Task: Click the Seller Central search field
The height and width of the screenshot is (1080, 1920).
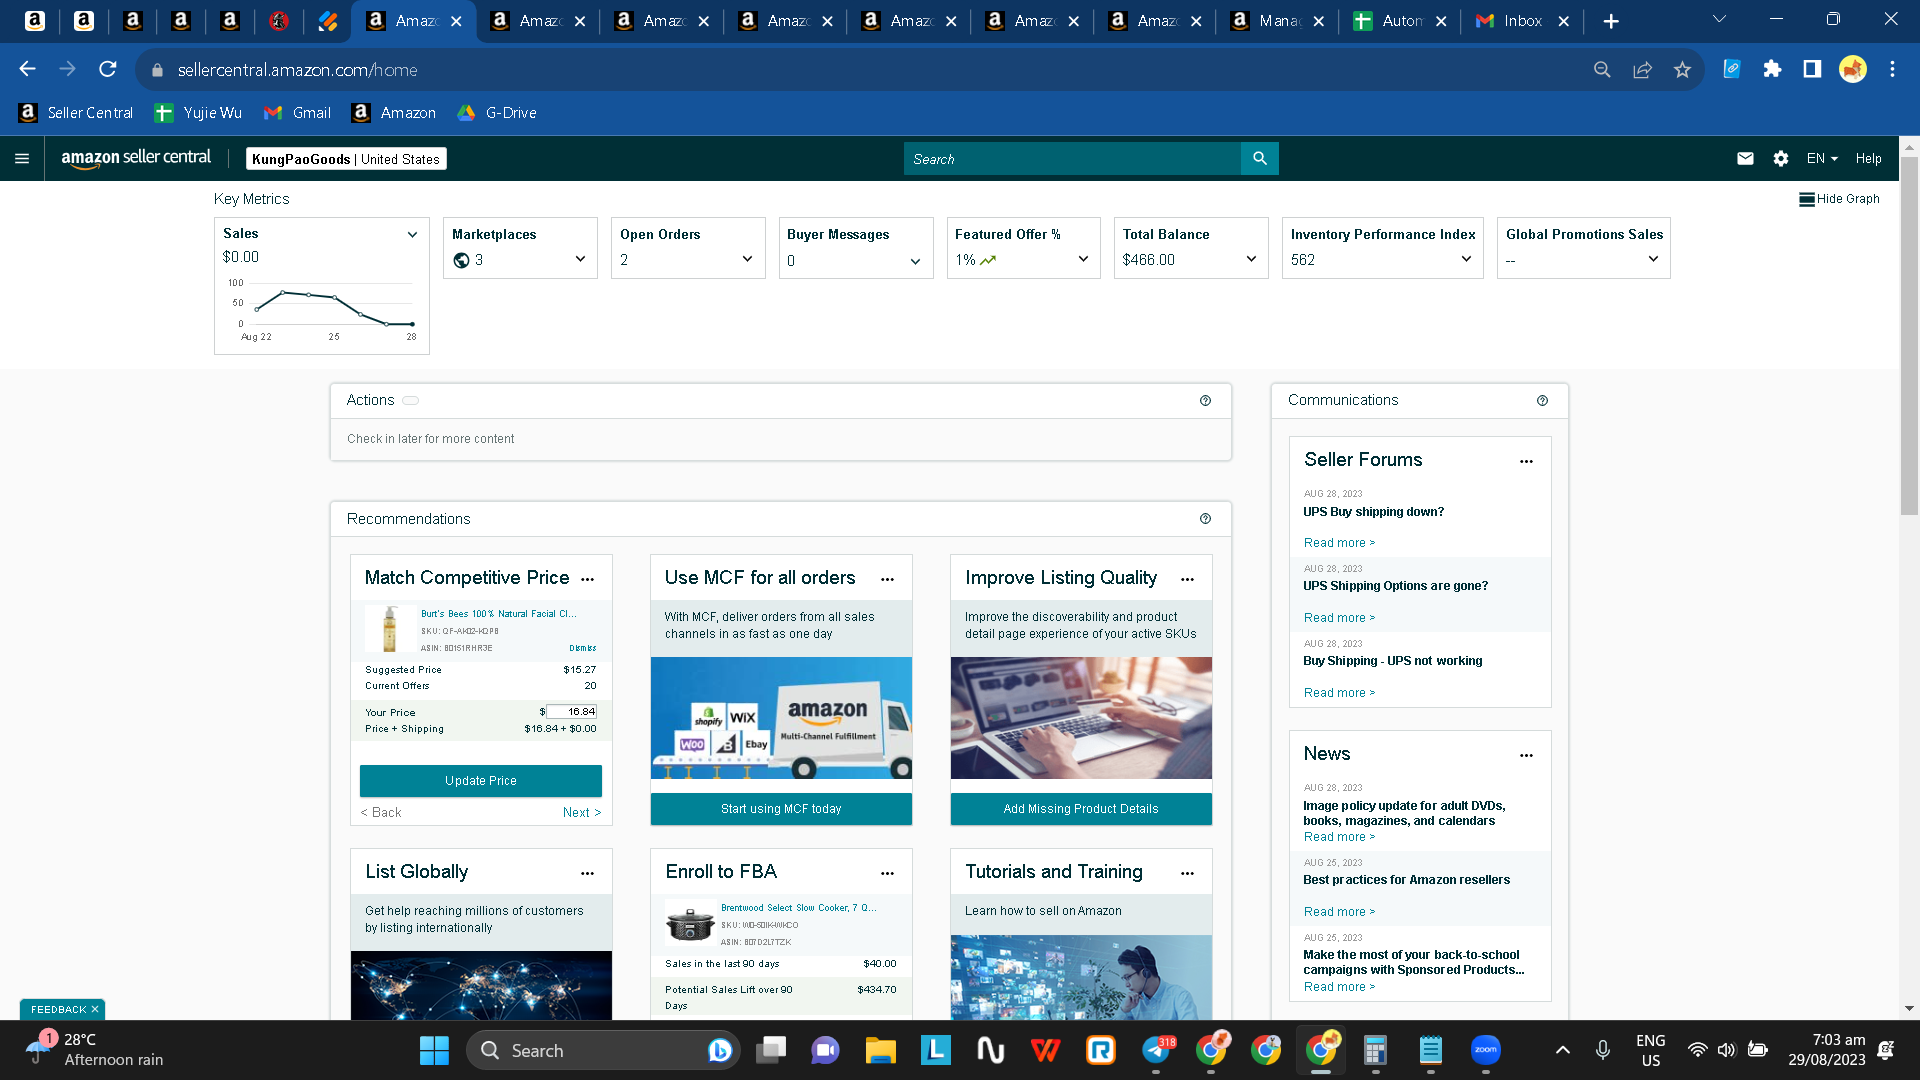Action: pyautogui.click(x=1072, y=159)
